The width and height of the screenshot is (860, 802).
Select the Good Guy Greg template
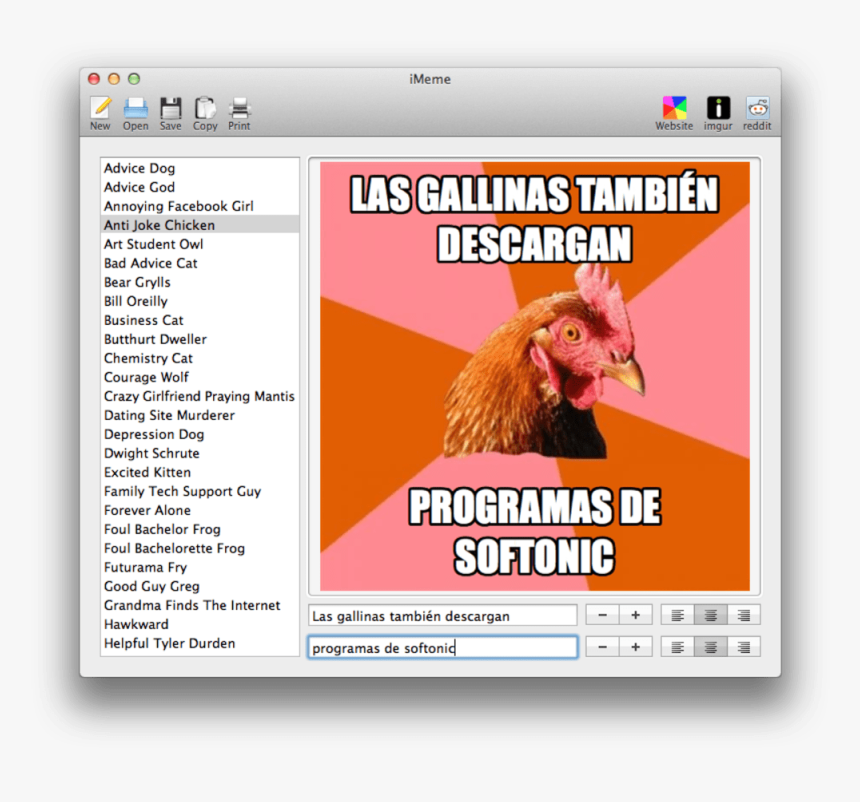pos(151,586)
